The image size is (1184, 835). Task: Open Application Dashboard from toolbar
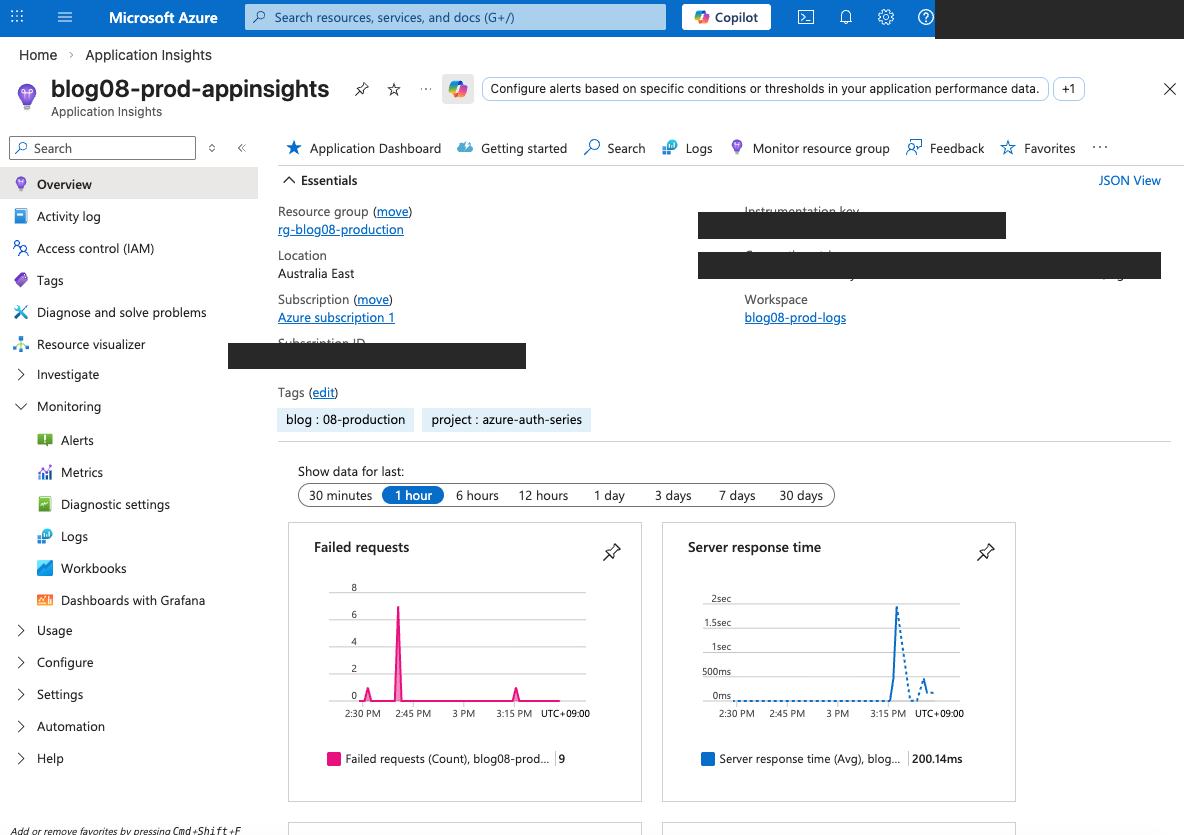[x=363, y=148]
